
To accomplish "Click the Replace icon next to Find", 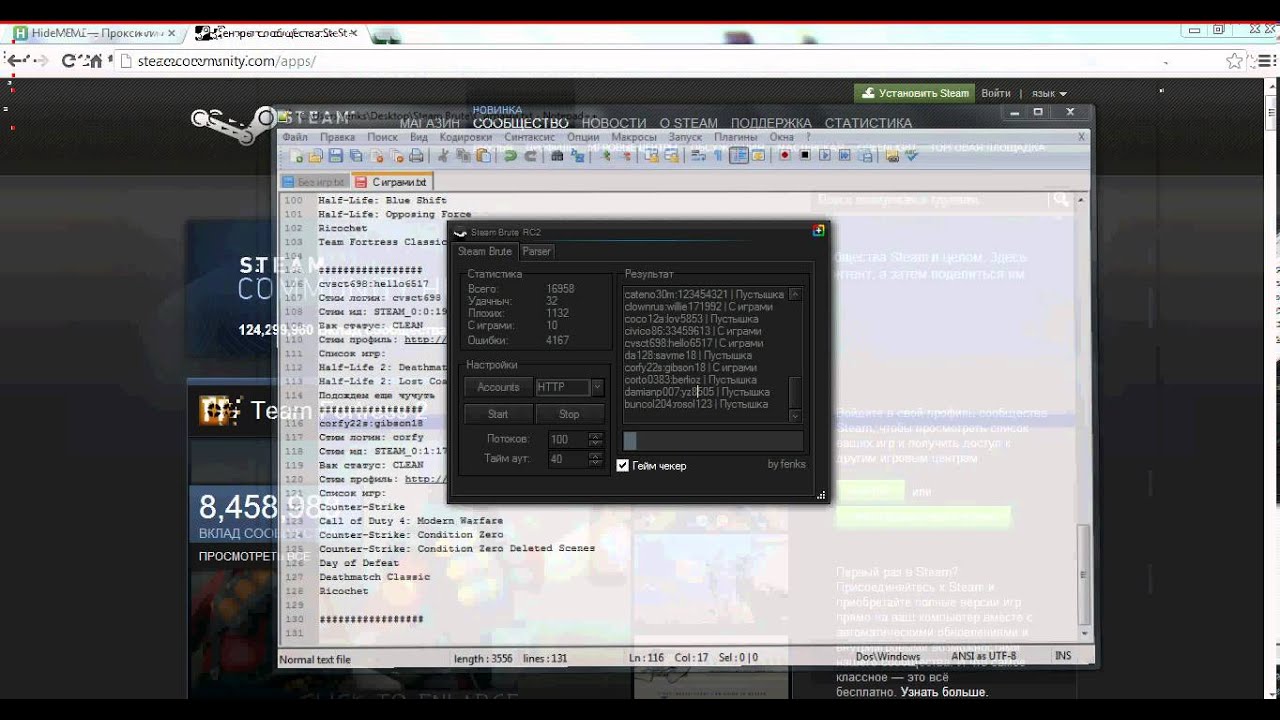I will pyautogui.click(x=577, y=155).
